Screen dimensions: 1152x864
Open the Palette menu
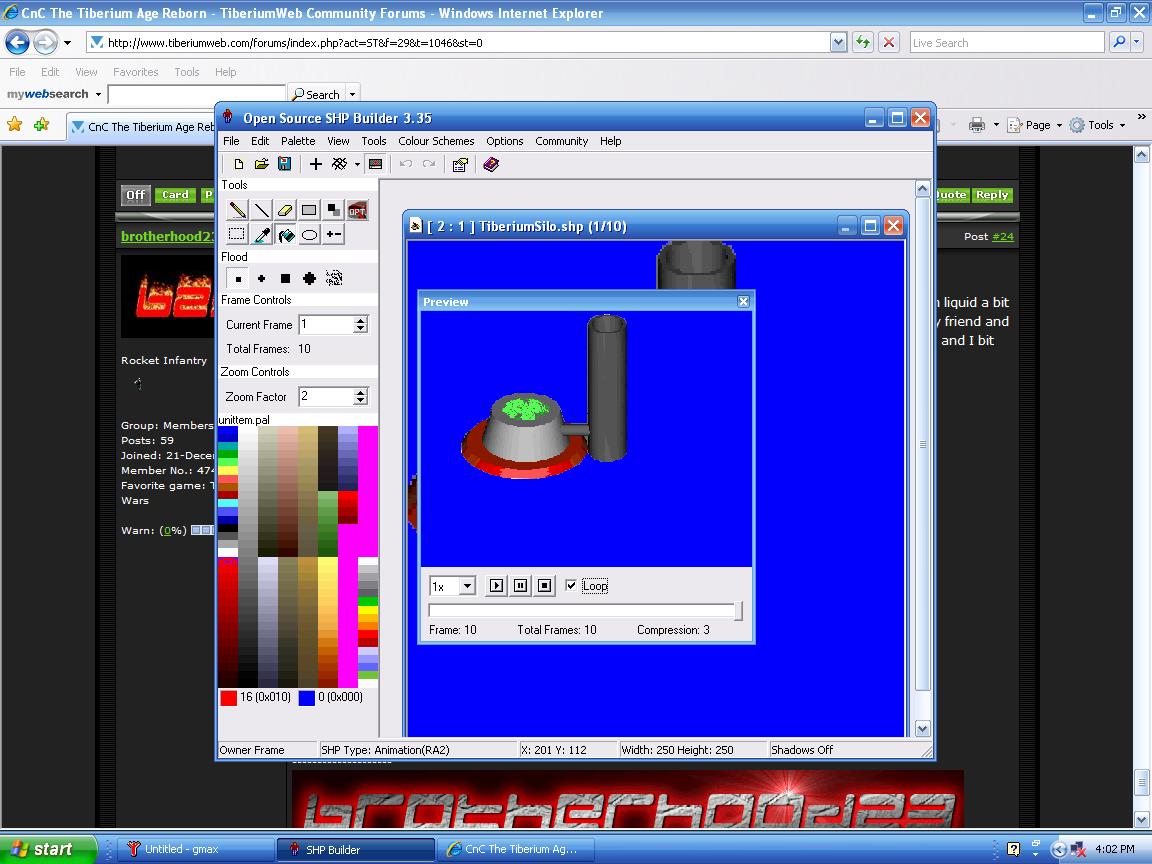coord(298,141)
